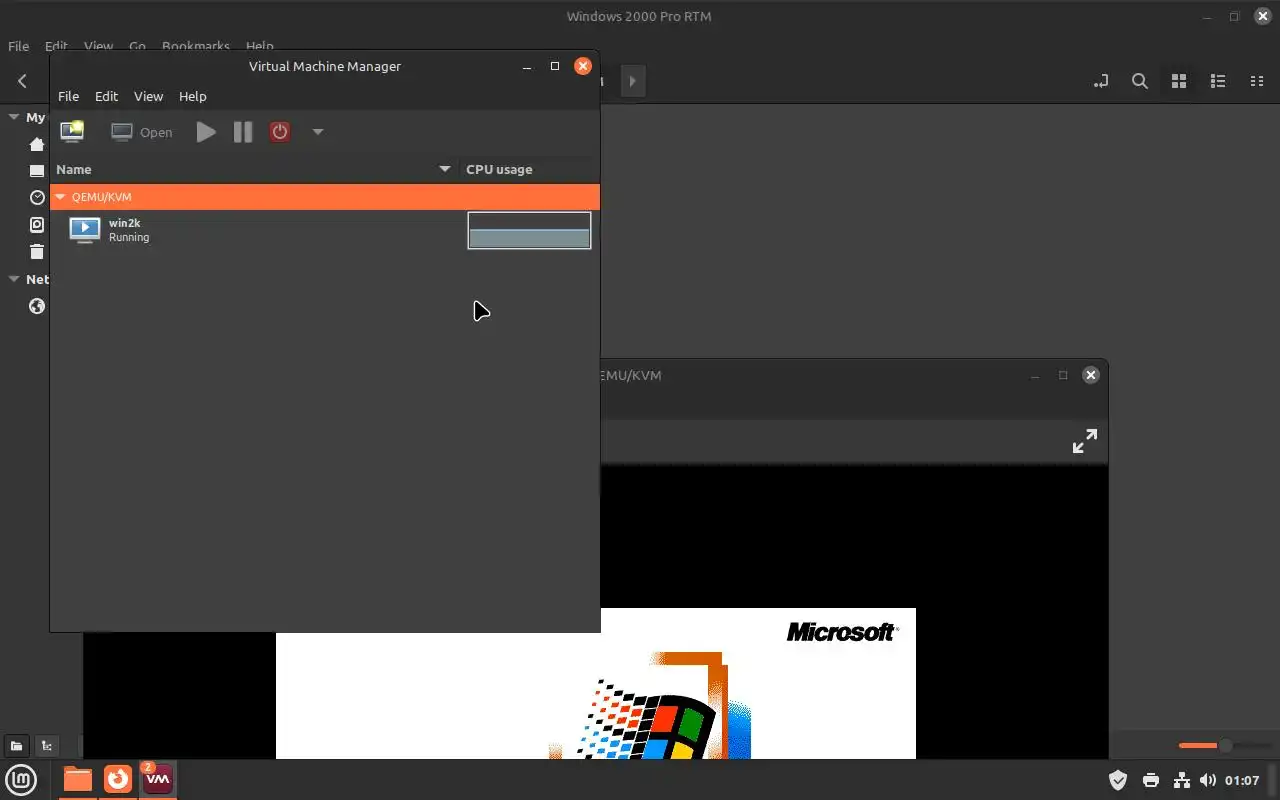Collapse Network sidebar section

(x=14, y=279)
